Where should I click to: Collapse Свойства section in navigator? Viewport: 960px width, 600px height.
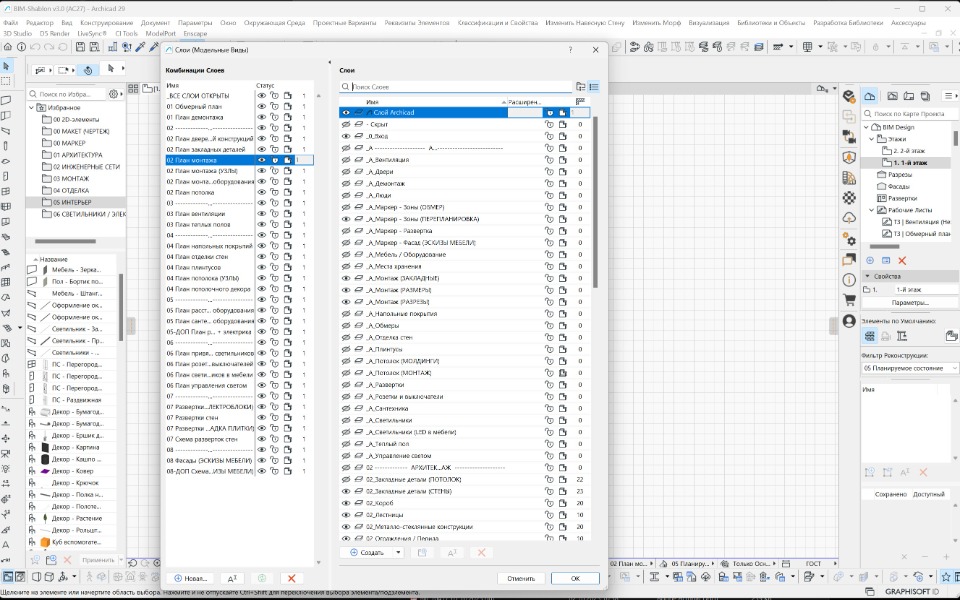867,277
